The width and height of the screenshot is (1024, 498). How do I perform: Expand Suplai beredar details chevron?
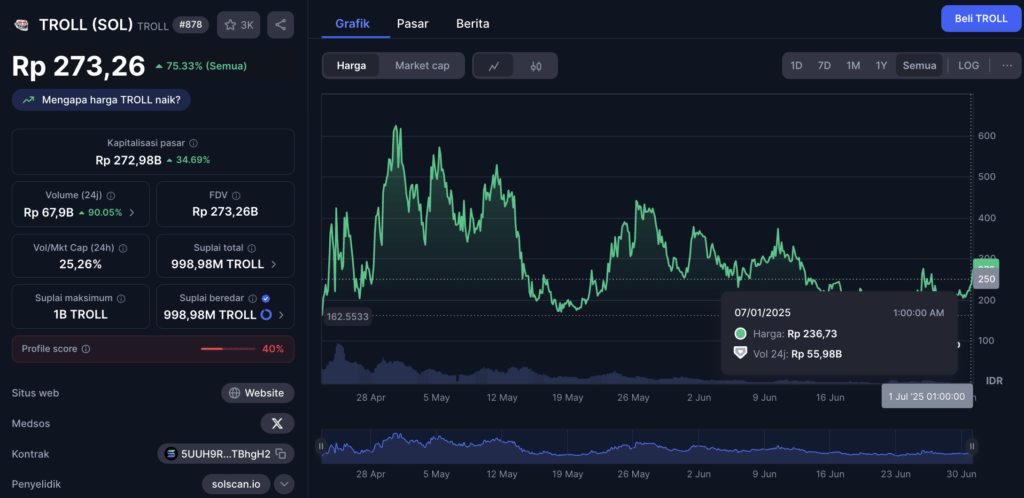click(281, 315)
